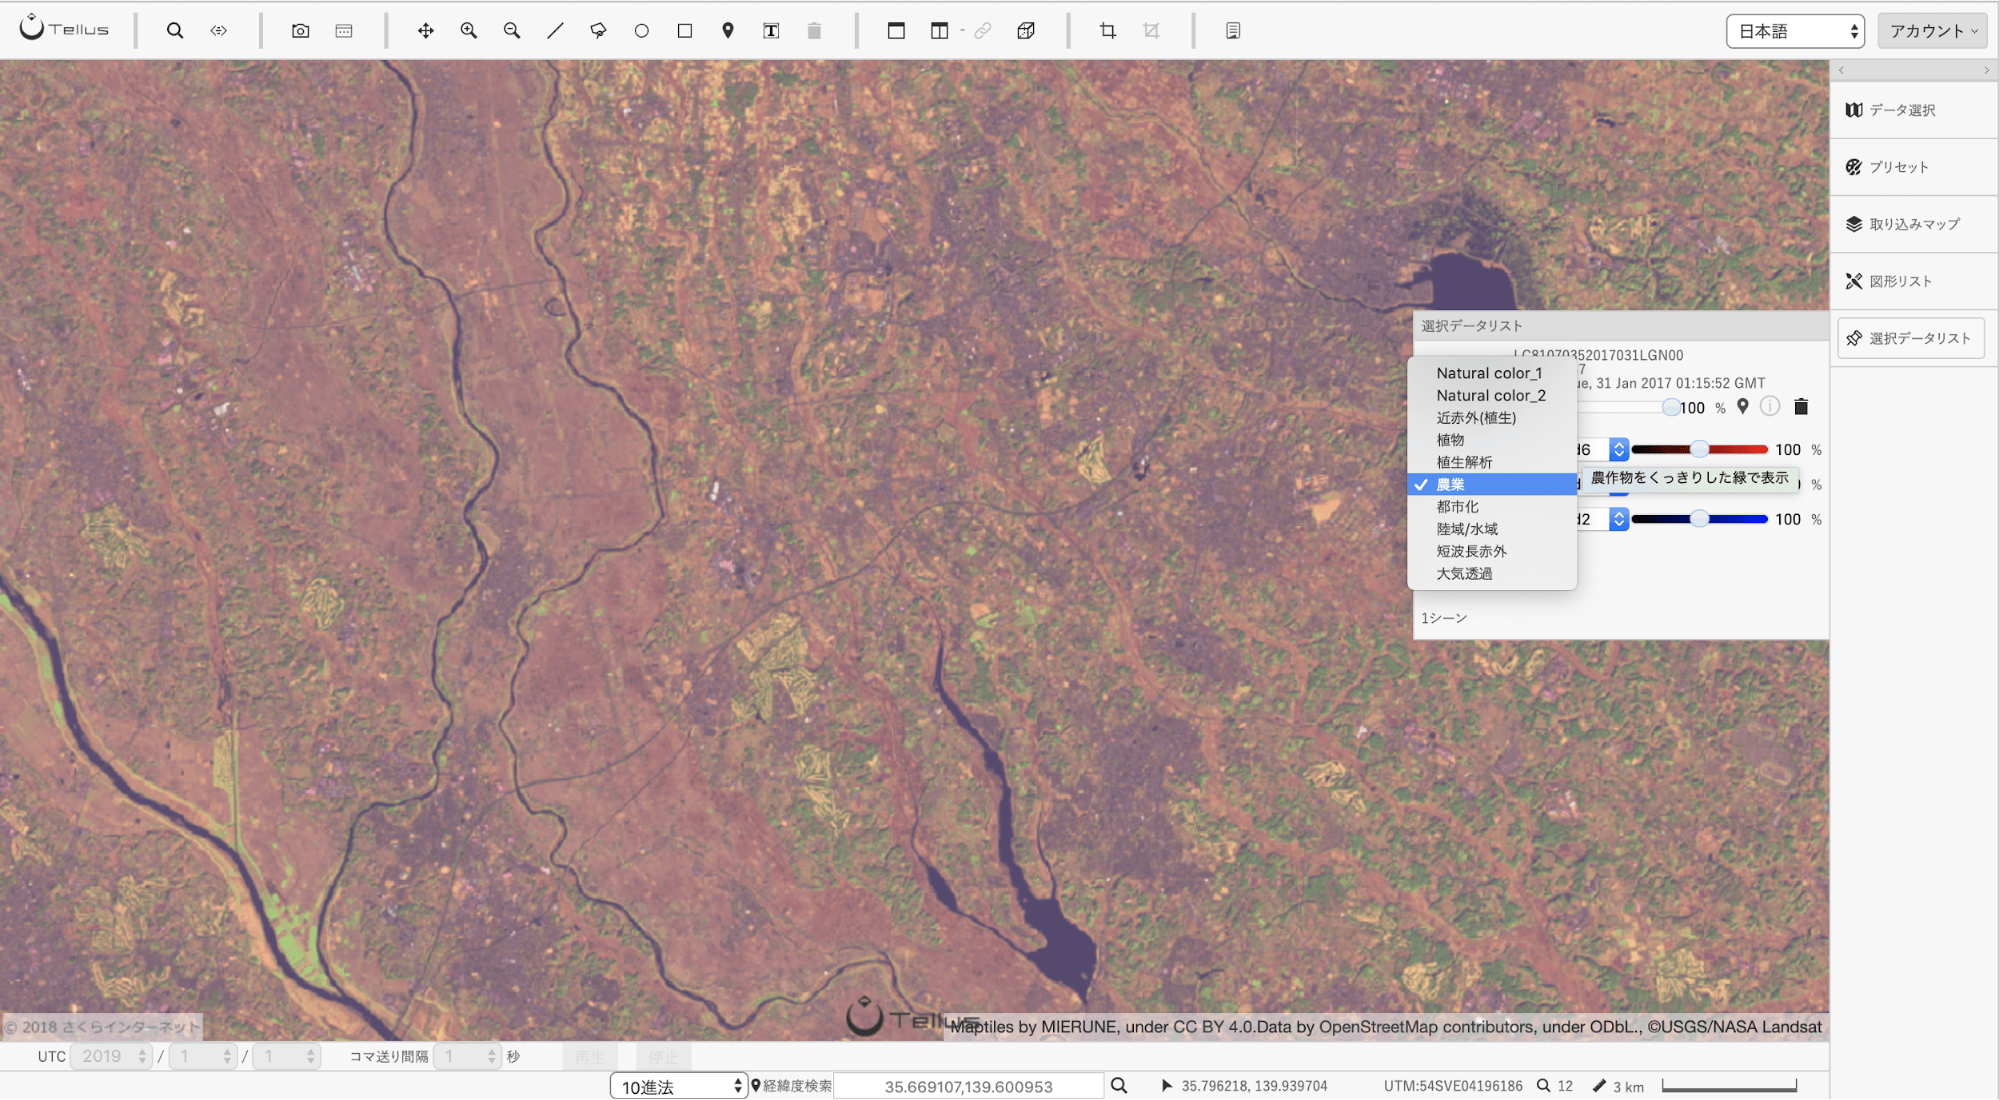Open the 日本語 language dropdown
The image size is (1999, 1100).
(x=1795, y=31)
